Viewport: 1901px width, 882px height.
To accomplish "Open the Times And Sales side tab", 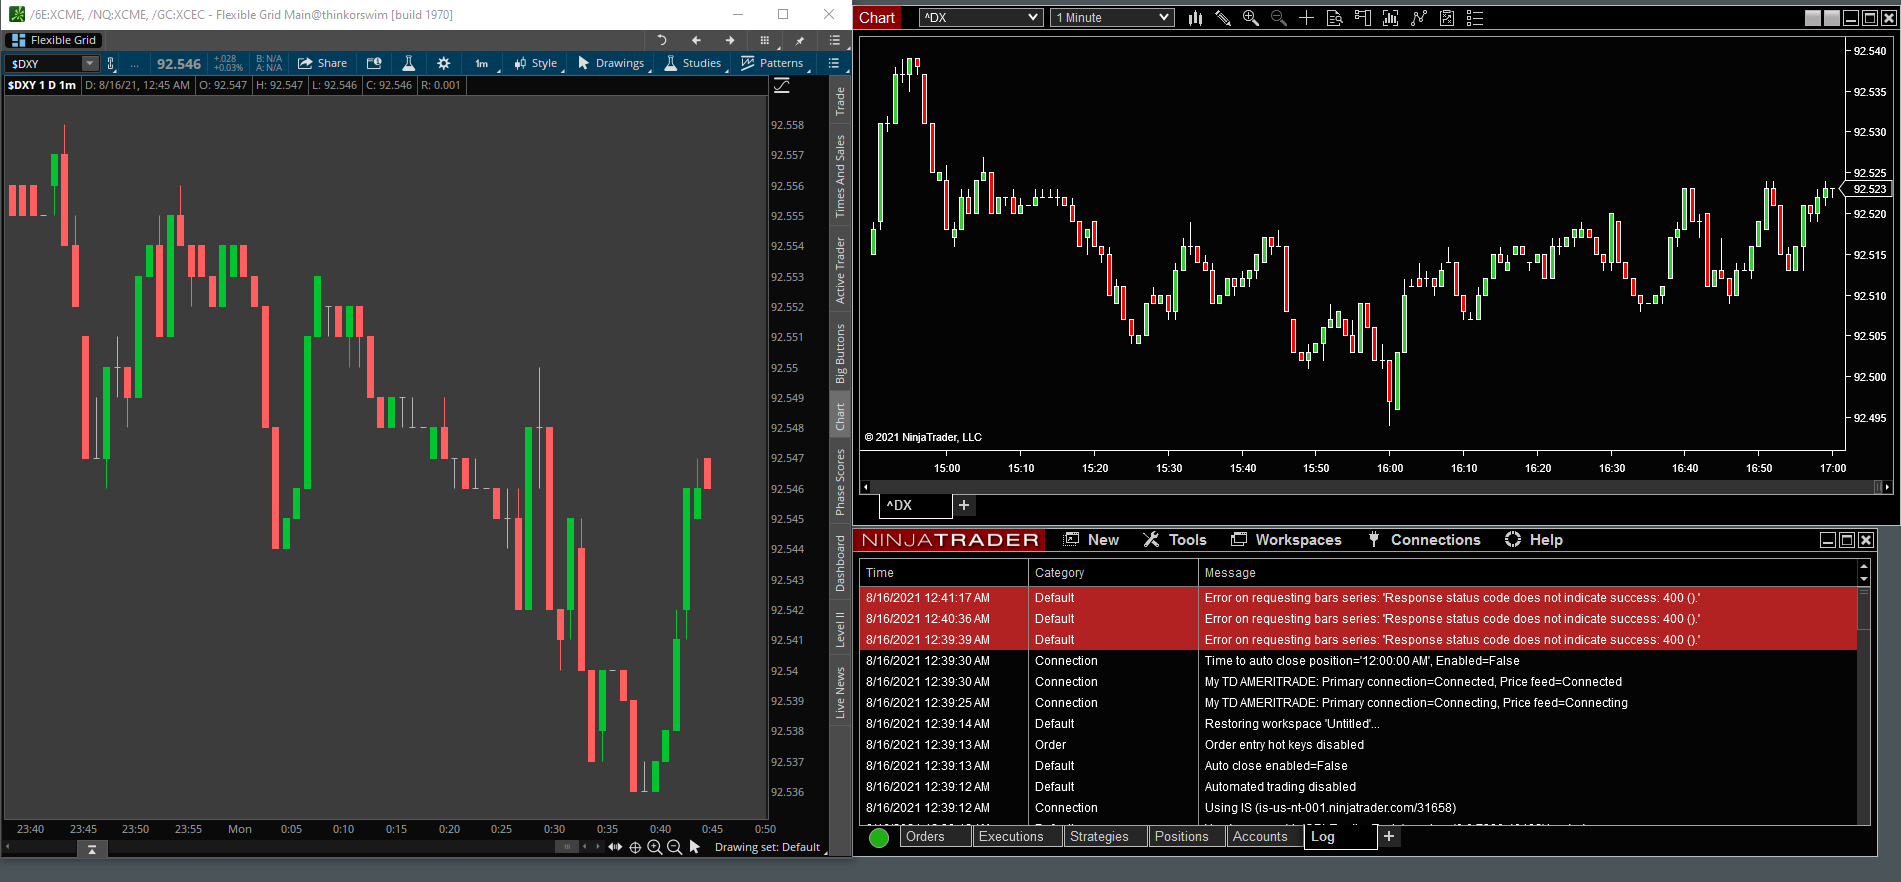I will click(840, 176).
